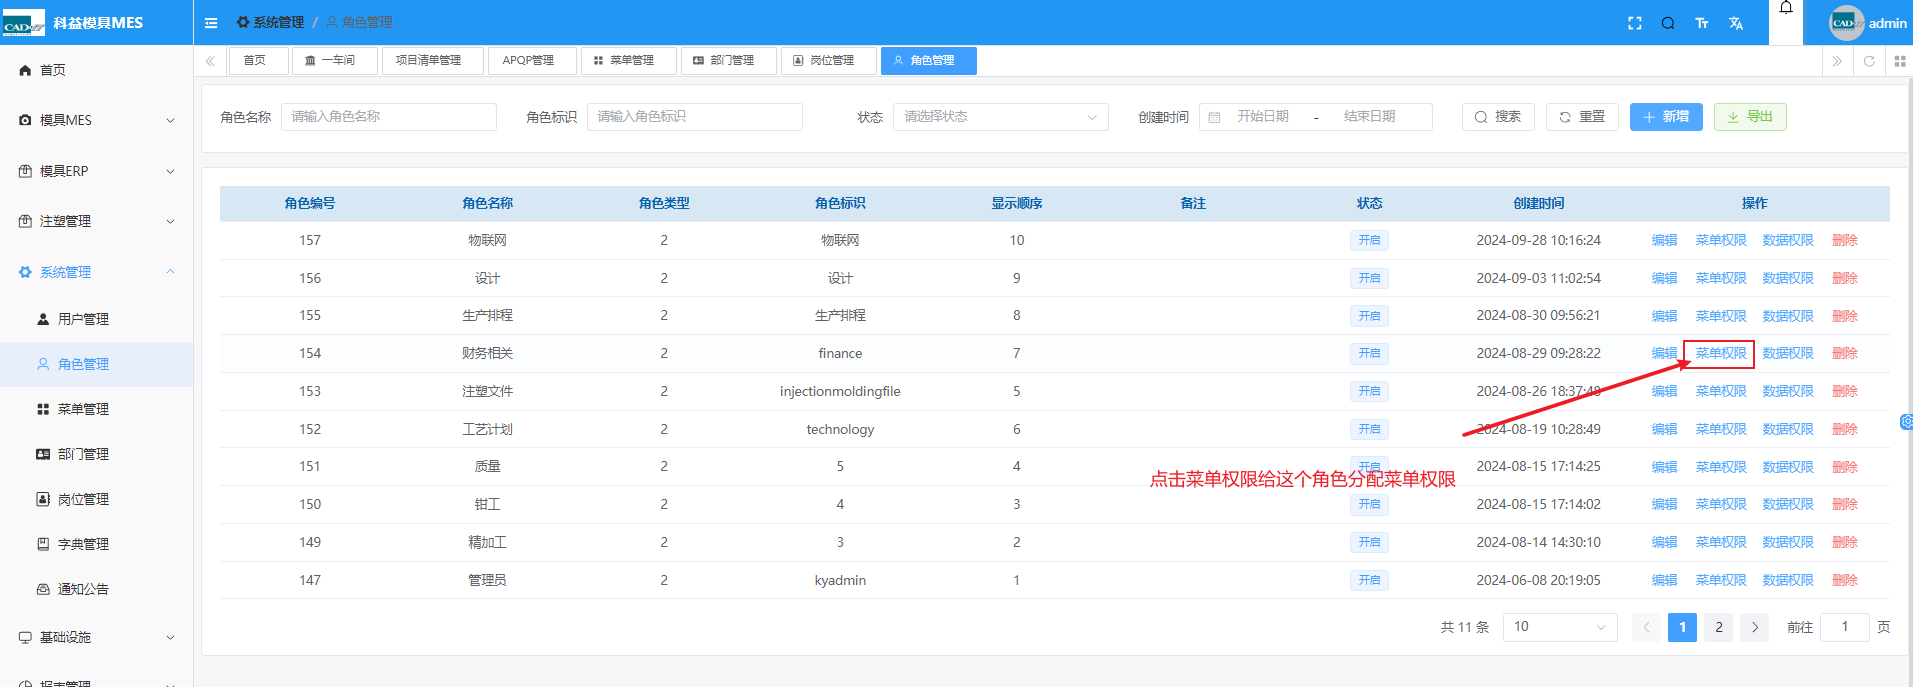Click cell text injectionmoldingfile
This screenshot has height=687, width=1913.
pos(840,391)
